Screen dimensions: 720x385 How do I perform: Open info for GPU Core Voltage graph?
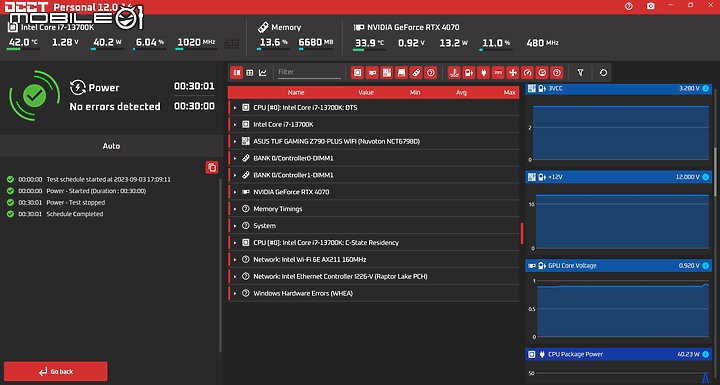point(705,266)
